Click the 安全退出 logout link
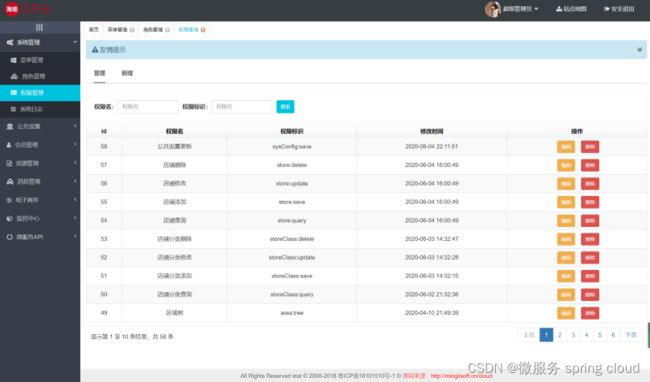This screenshot has width=650, height=382. [x=619, y=9]
